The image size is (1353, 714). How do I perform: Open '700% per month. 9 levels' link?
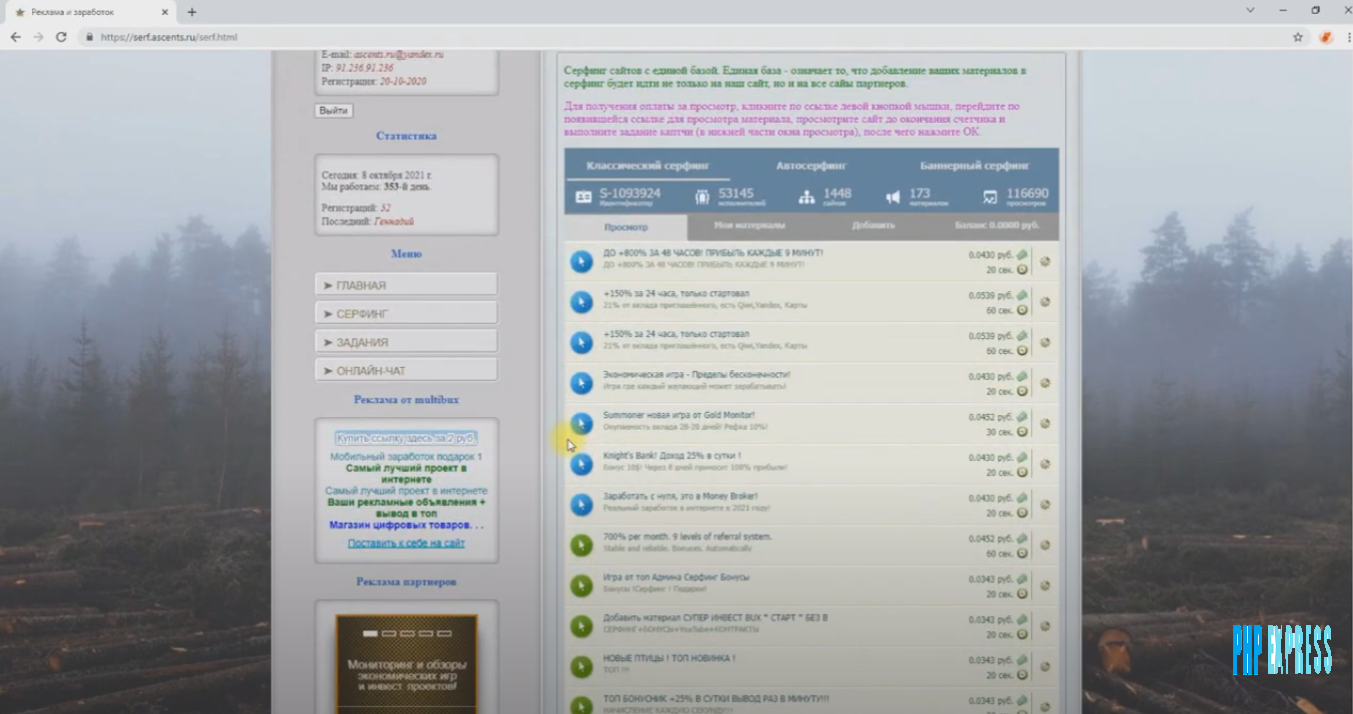pyautogui.click(x=687, y=537)
